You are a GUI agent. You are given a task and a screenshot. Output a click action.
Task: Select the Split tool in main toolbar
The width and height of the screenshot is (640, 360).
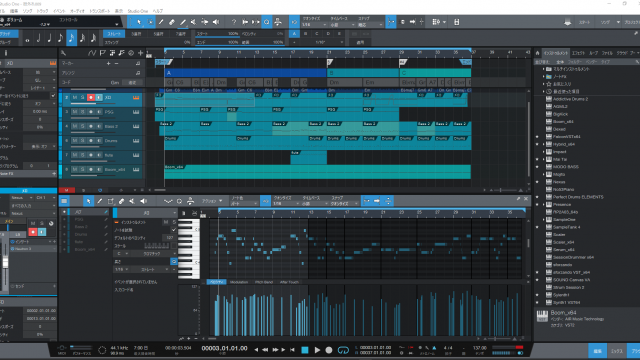(x=161, y=22)
